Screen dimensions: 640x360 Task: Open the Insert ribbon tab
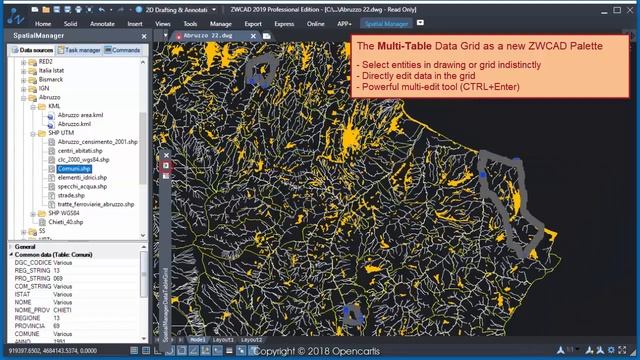[135, 24]
